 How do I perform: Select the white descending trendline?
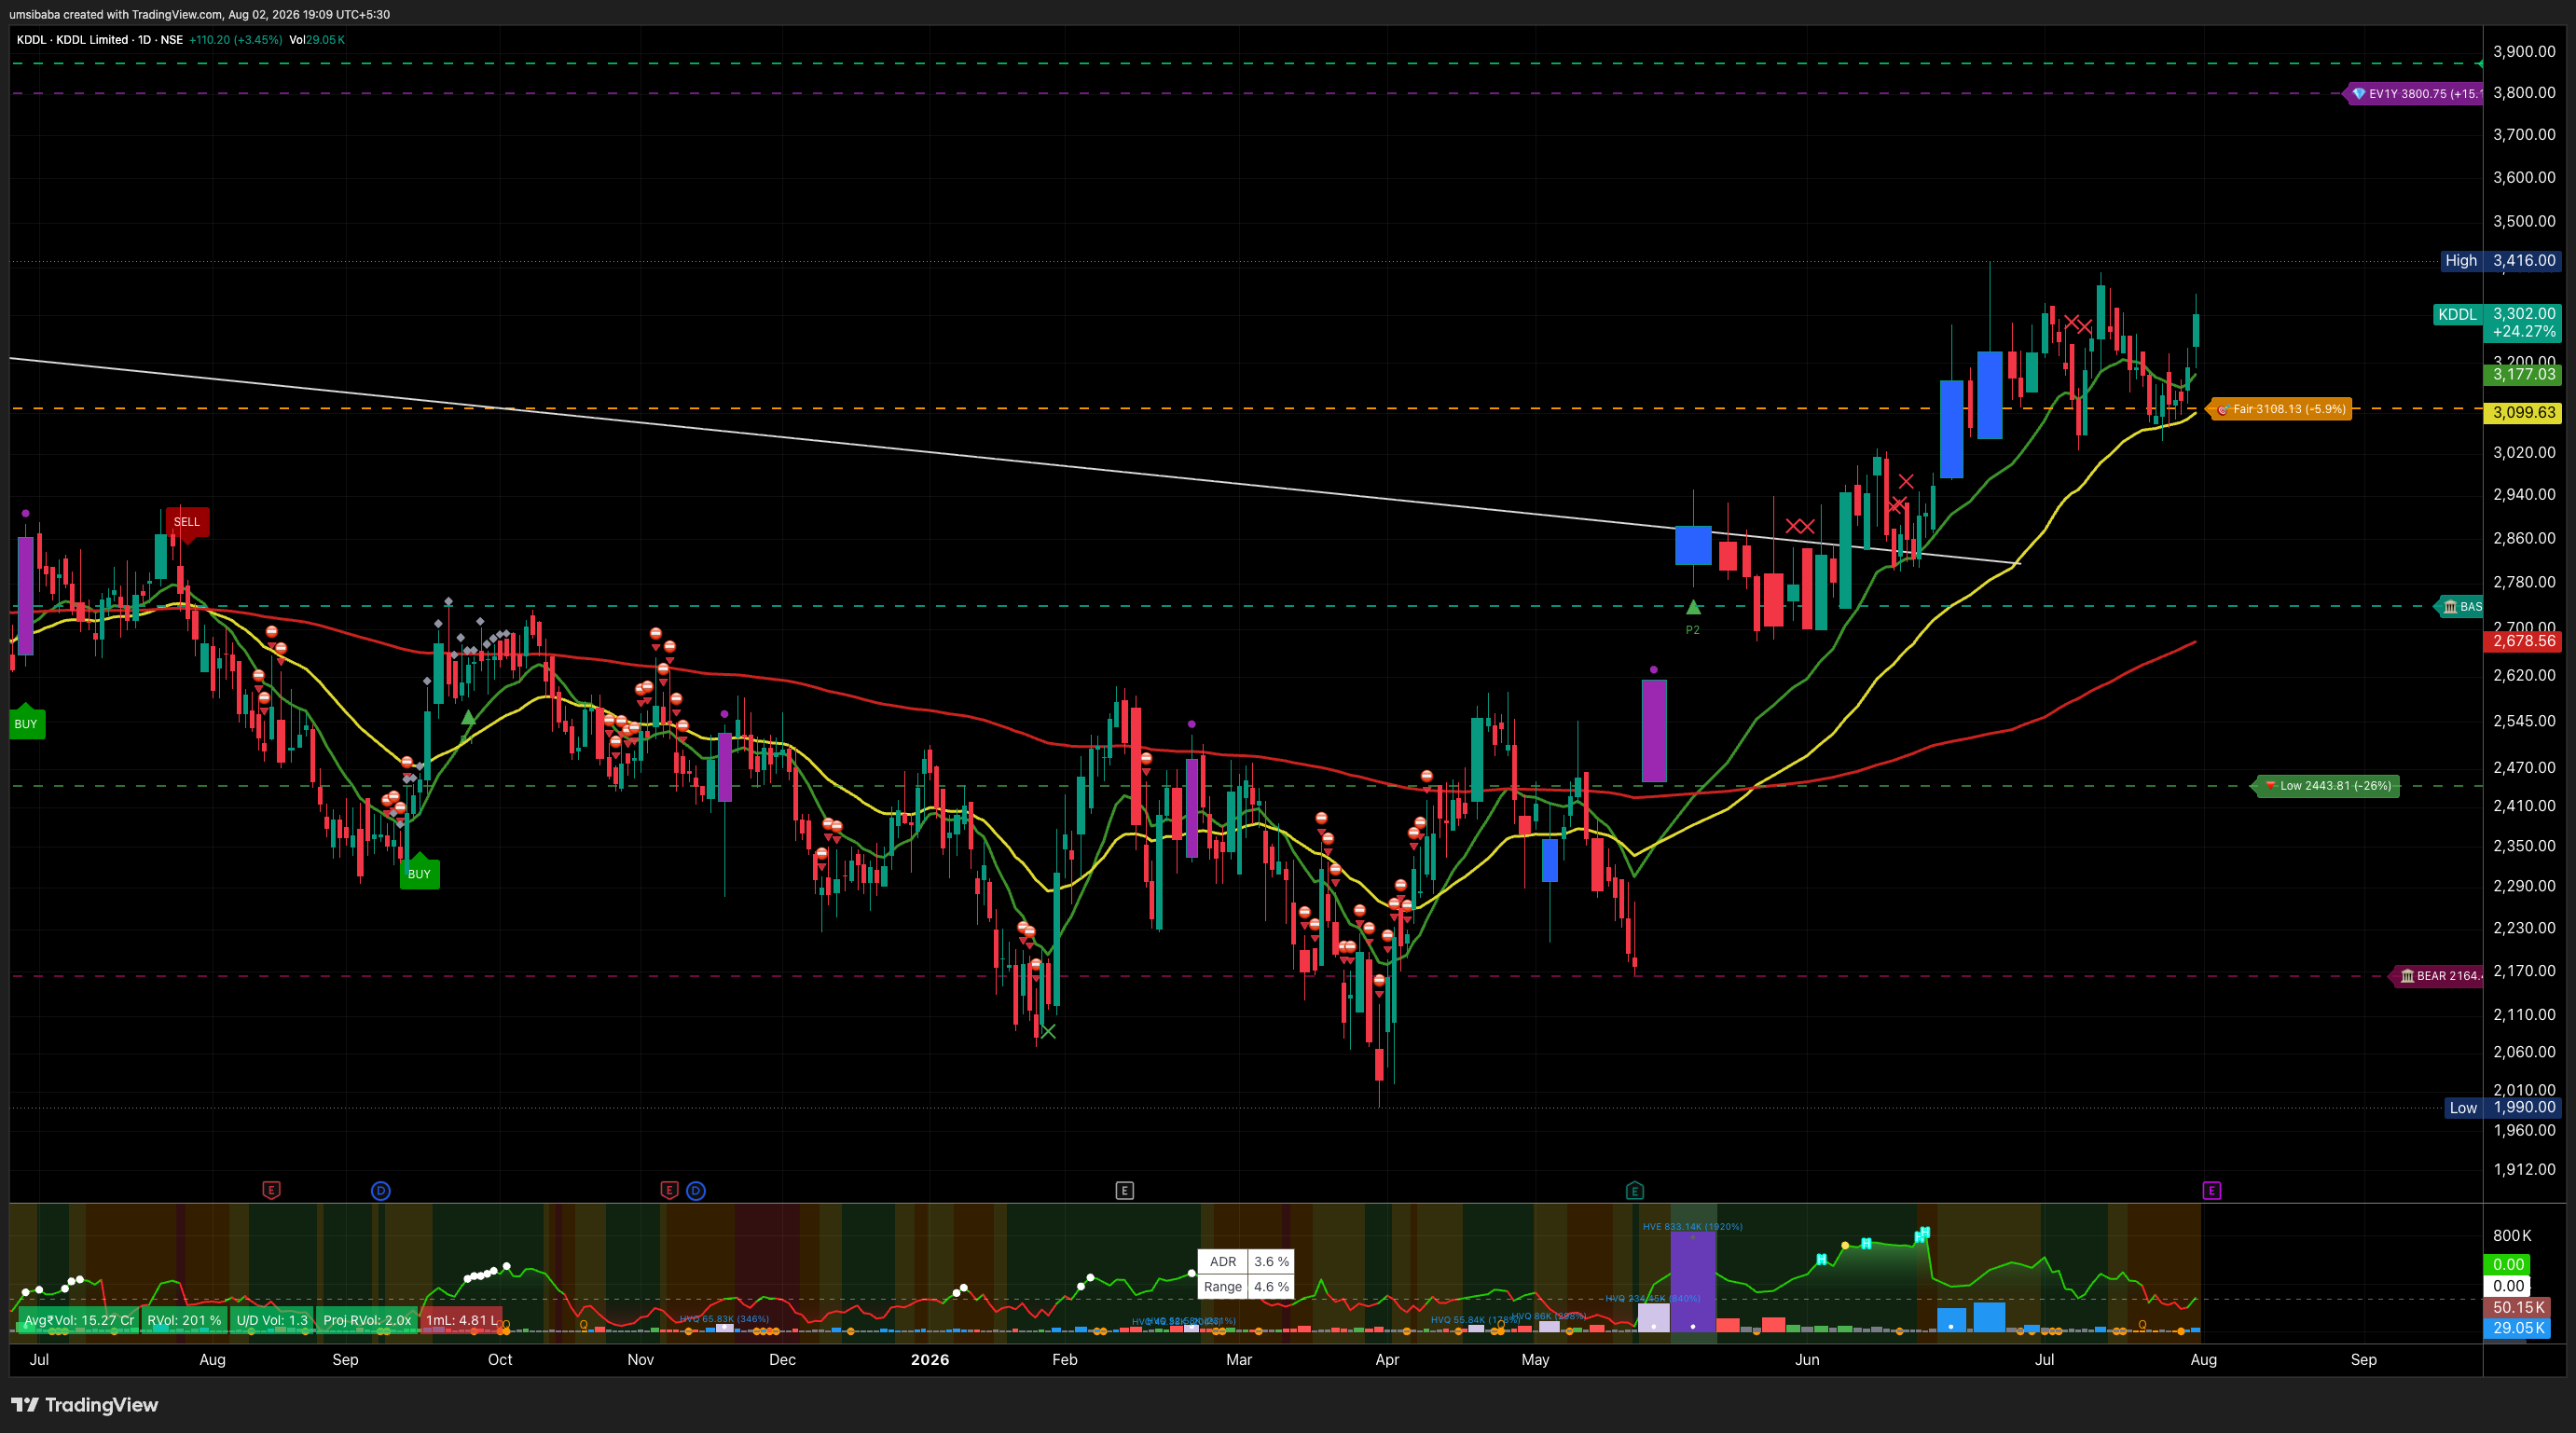(1015, 461)
